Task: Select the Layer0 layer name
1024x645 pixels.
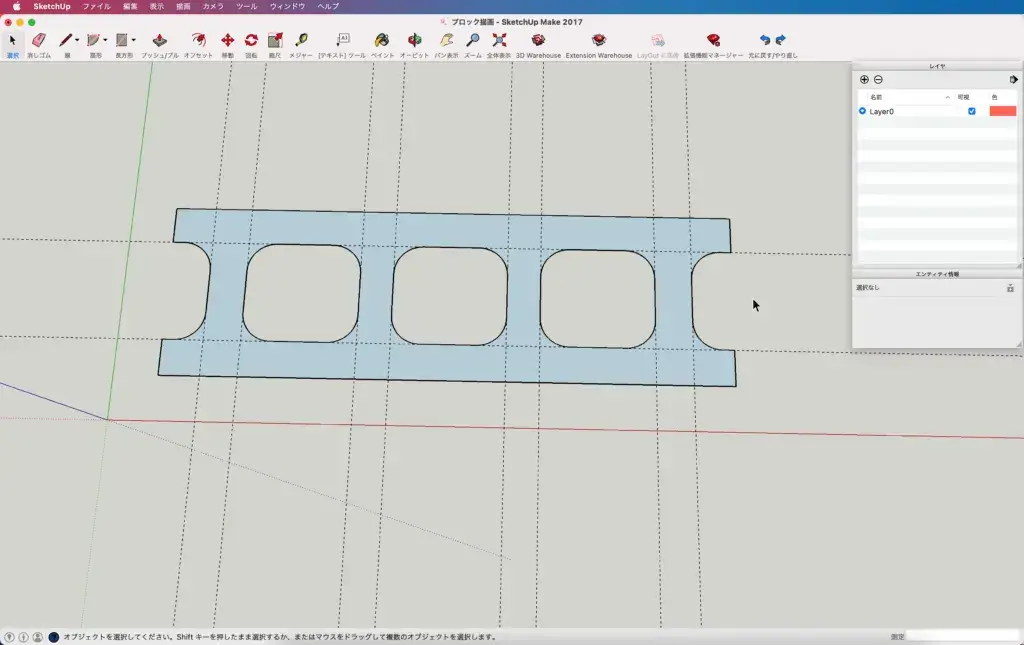Action: point(882,112)
